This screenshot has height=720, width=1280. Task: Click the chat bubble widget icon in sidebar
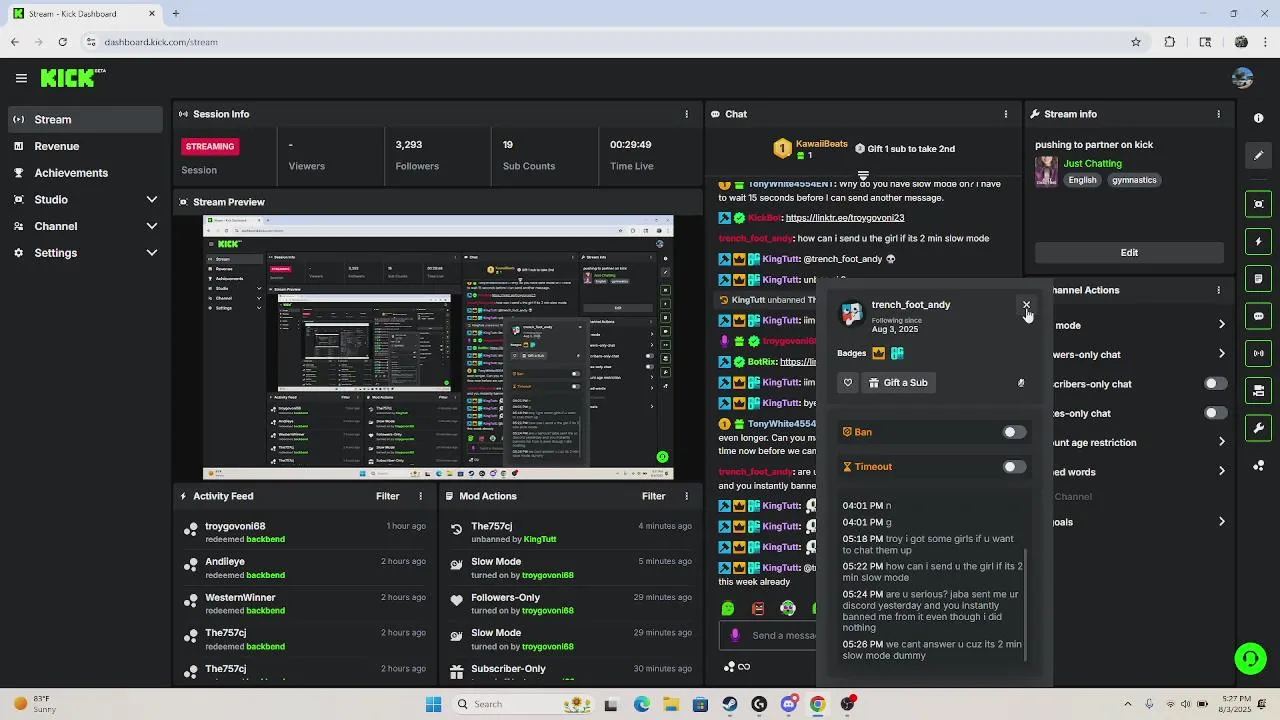[1258, 316]
